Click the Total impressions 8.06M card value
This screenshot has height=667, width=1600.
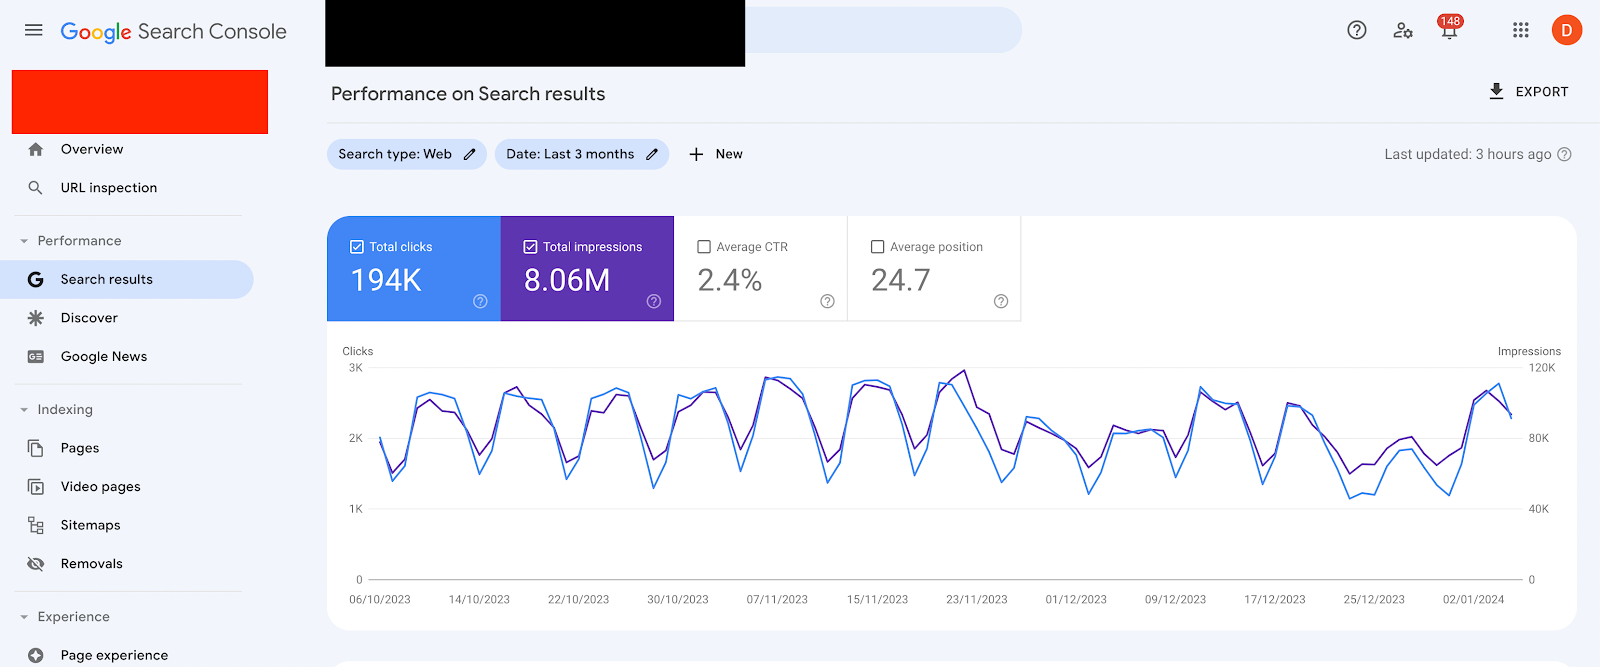tap(567, 281)
